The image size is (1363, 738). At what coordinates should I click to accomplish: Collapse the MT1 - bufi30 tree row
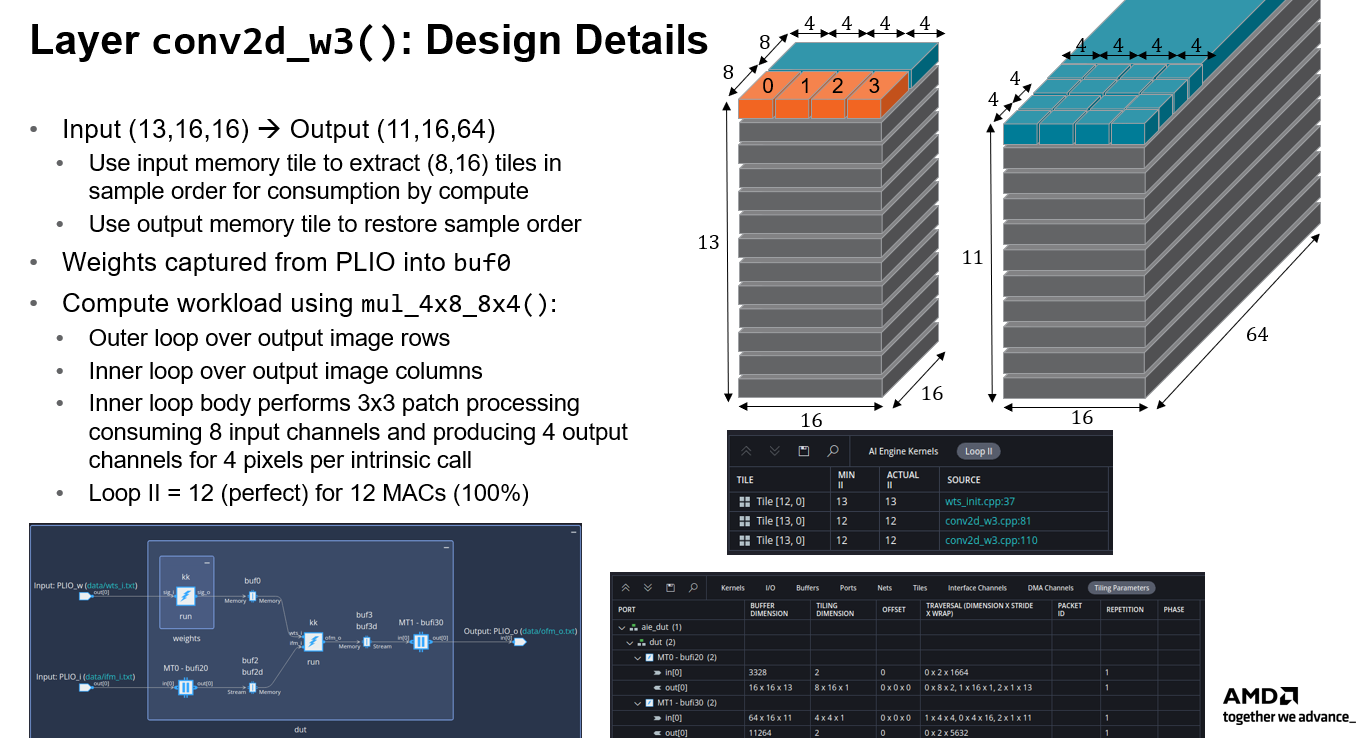(x=637, y=702)
